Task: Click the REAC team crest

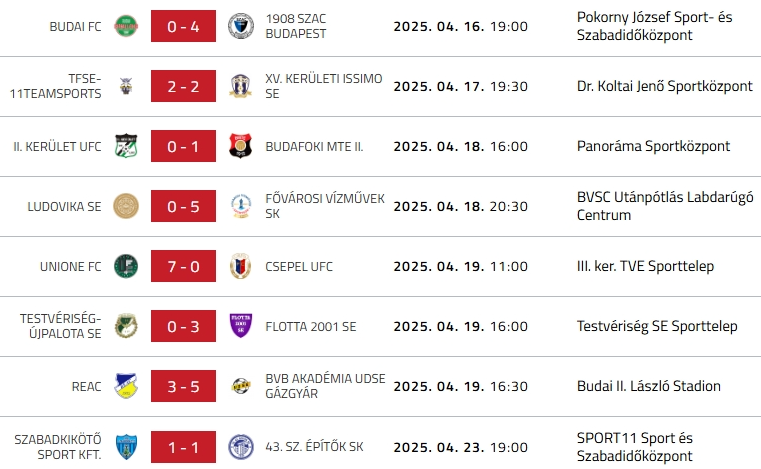Action: [125, 387]
